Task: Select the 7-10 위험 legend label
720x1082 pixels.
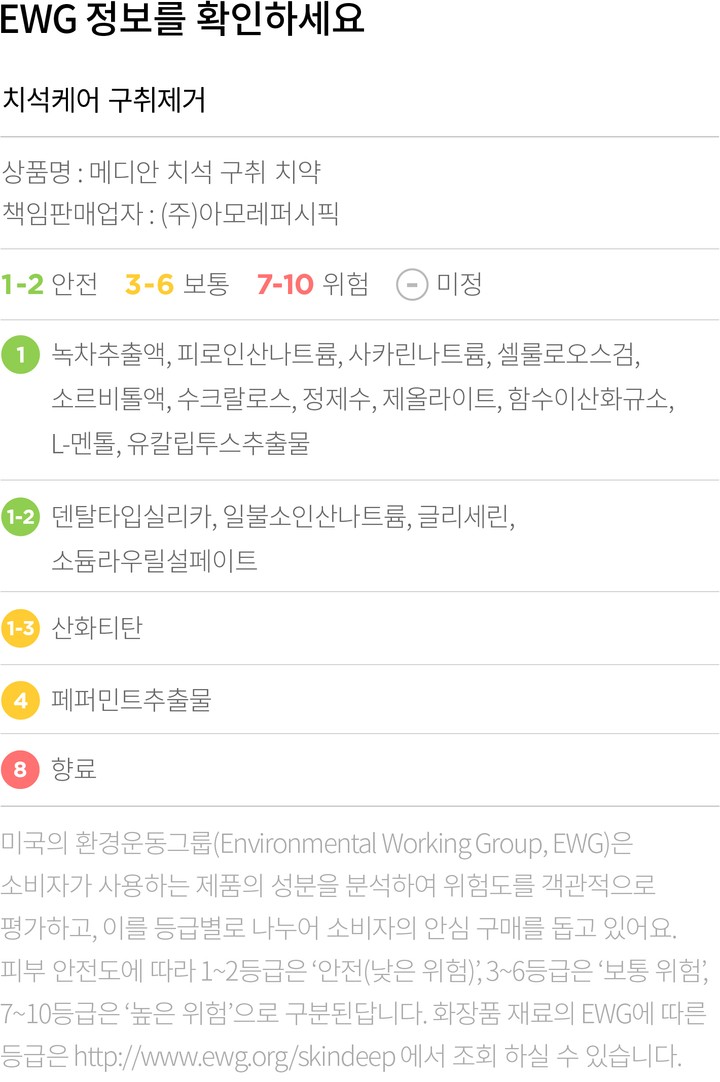Action: tap(312, 285)
